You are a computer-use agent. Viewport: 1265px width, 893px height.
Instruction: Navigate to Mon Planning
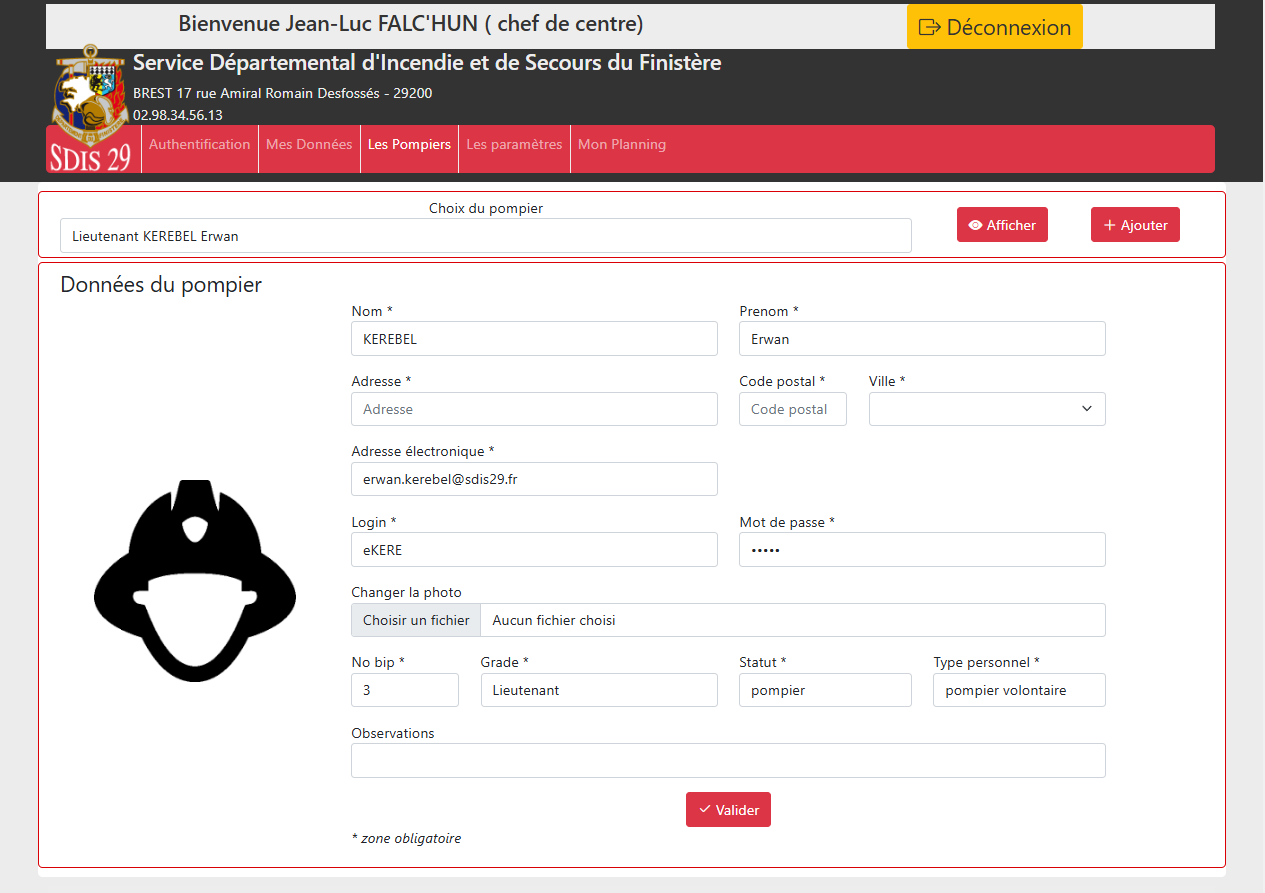[622, 145]
